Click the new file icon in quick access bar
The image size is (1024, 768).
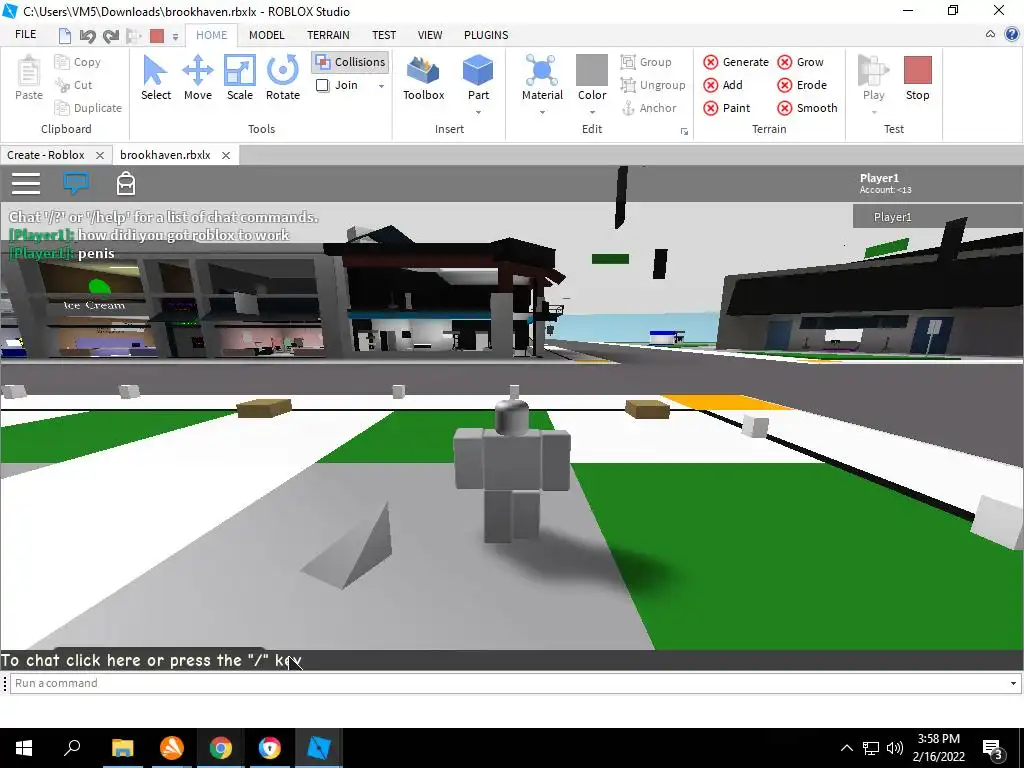pyautogui.click(x=65, y=36)
